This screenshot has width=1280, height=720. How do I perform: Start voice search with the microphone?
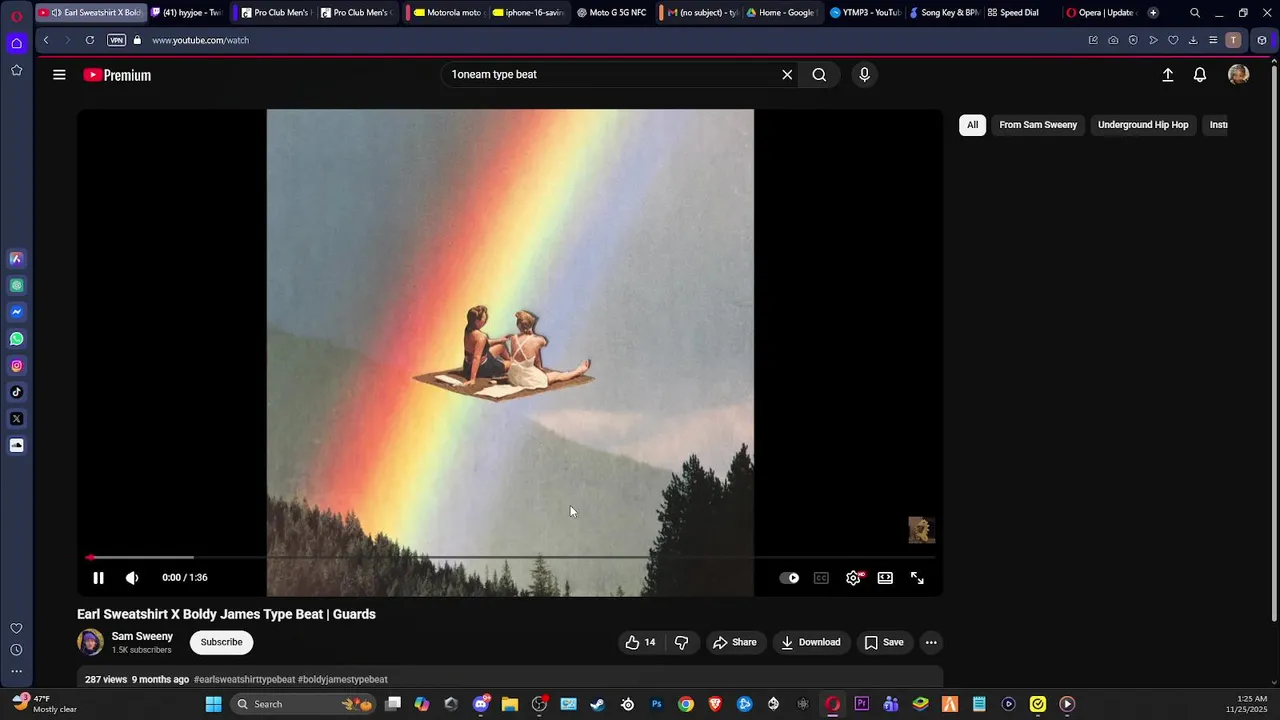(x=865, y=75)
